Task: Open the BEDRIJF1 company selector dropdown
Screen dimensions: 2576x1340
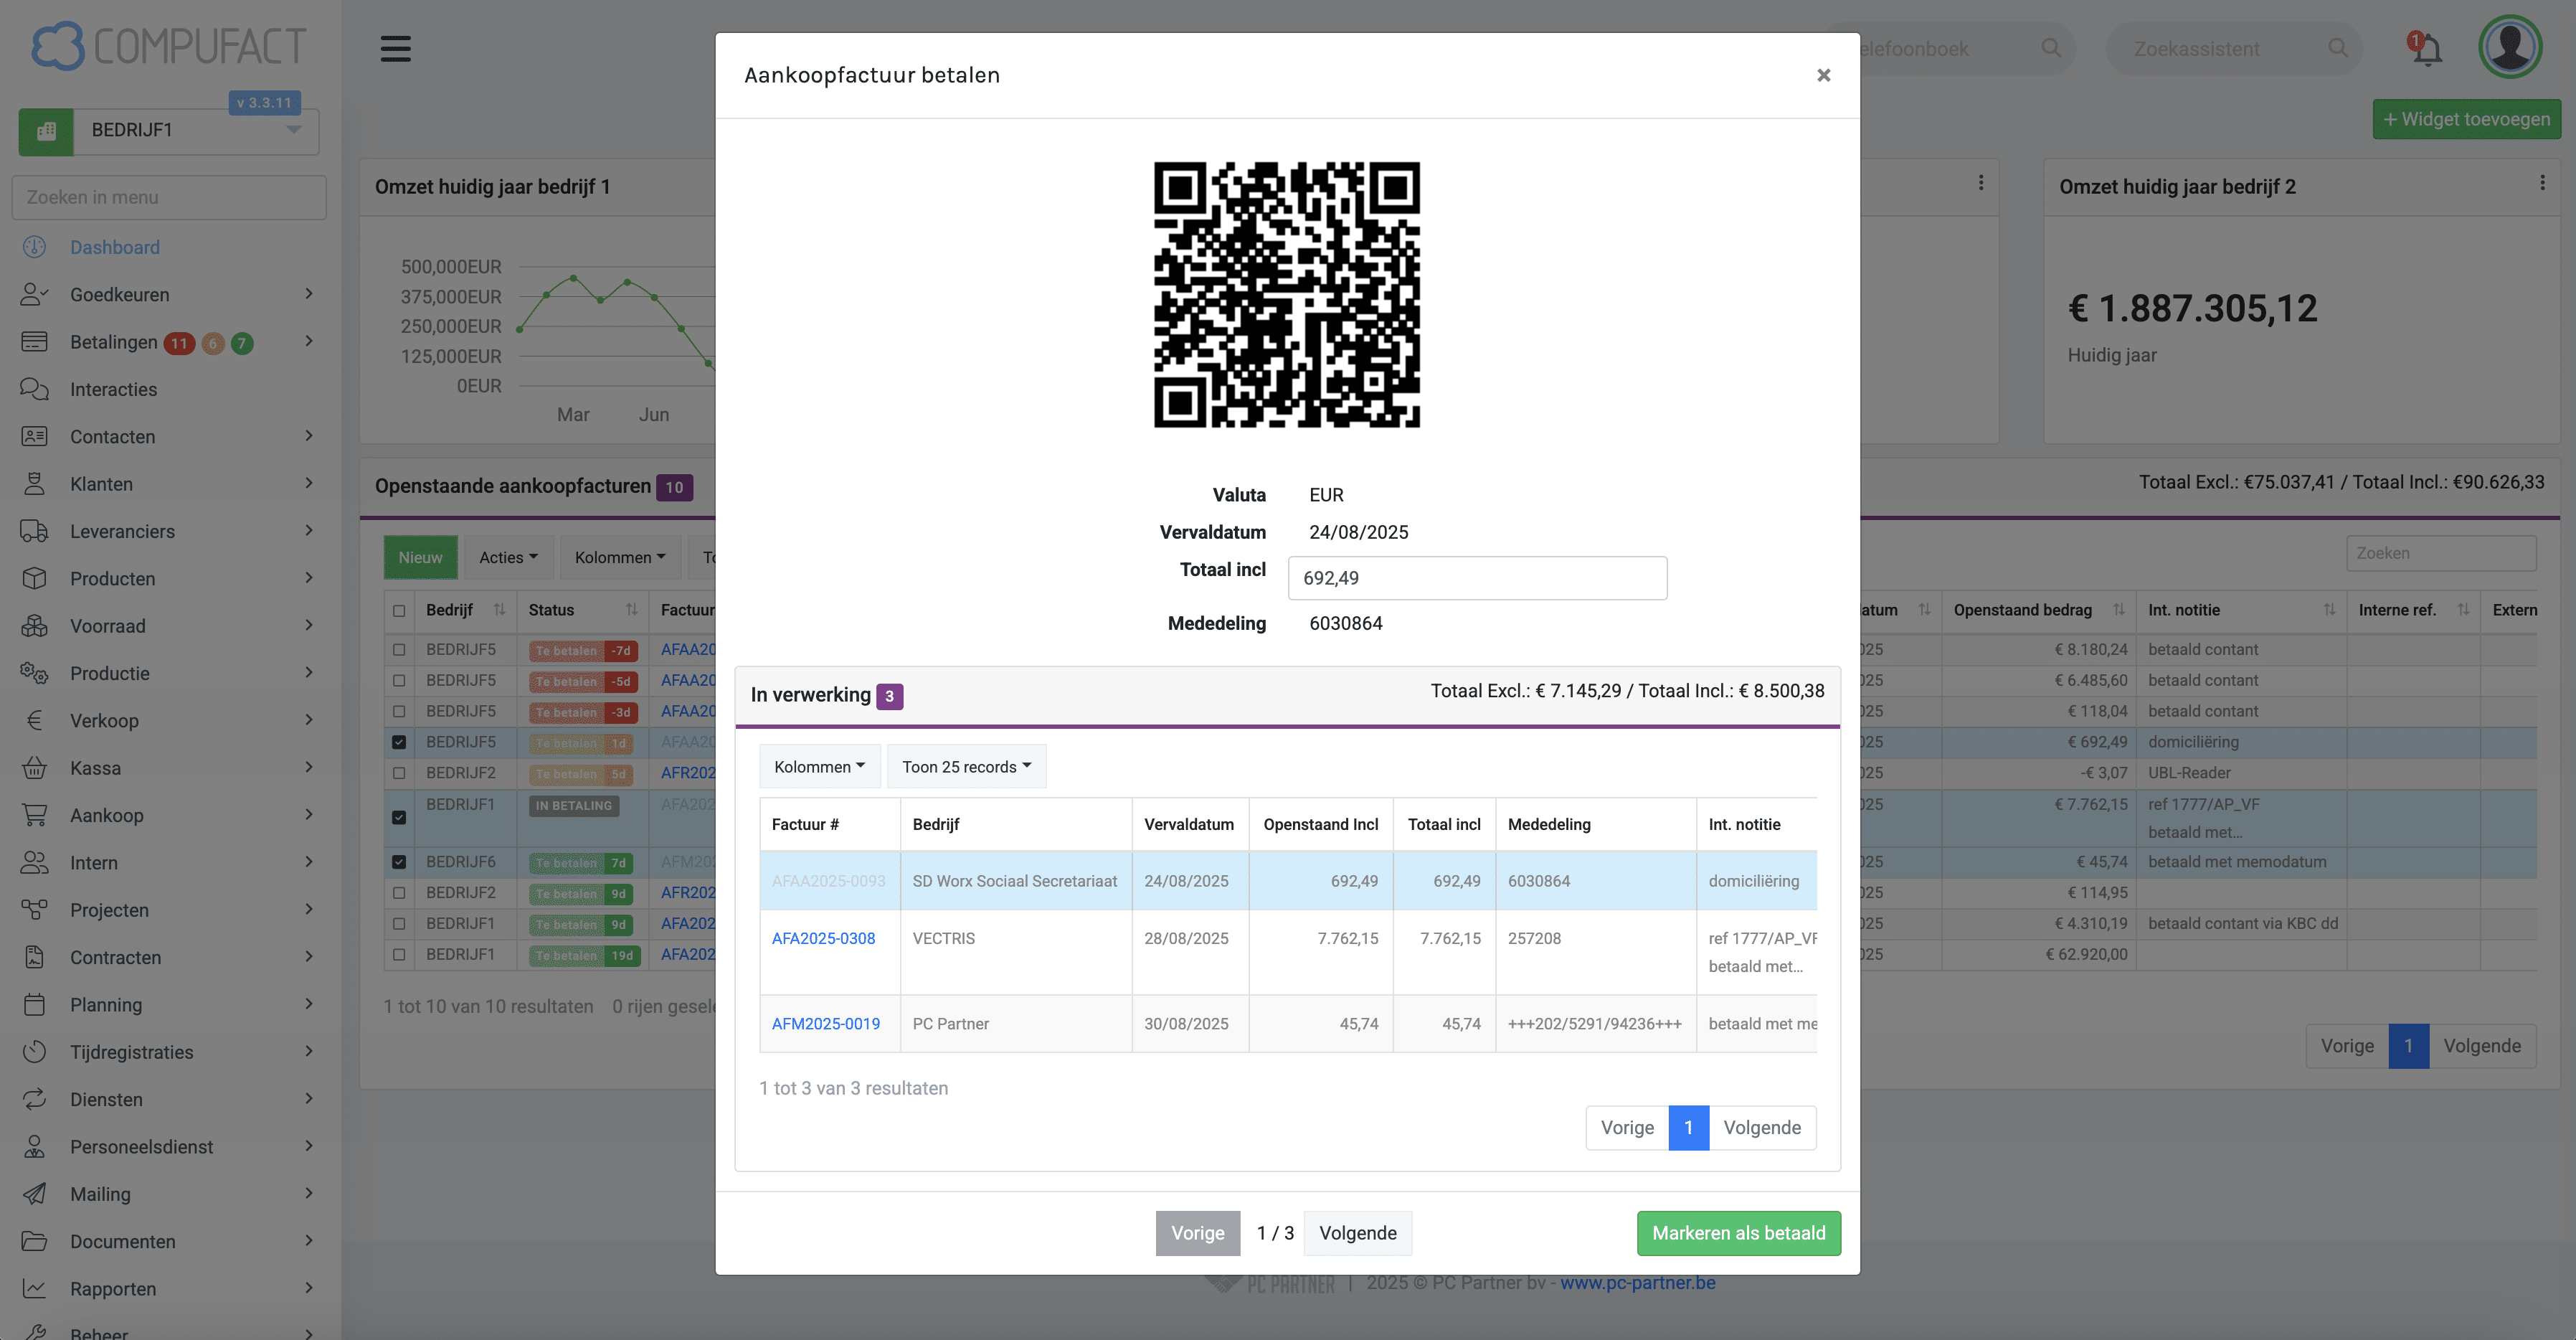Action: [196, 131]
